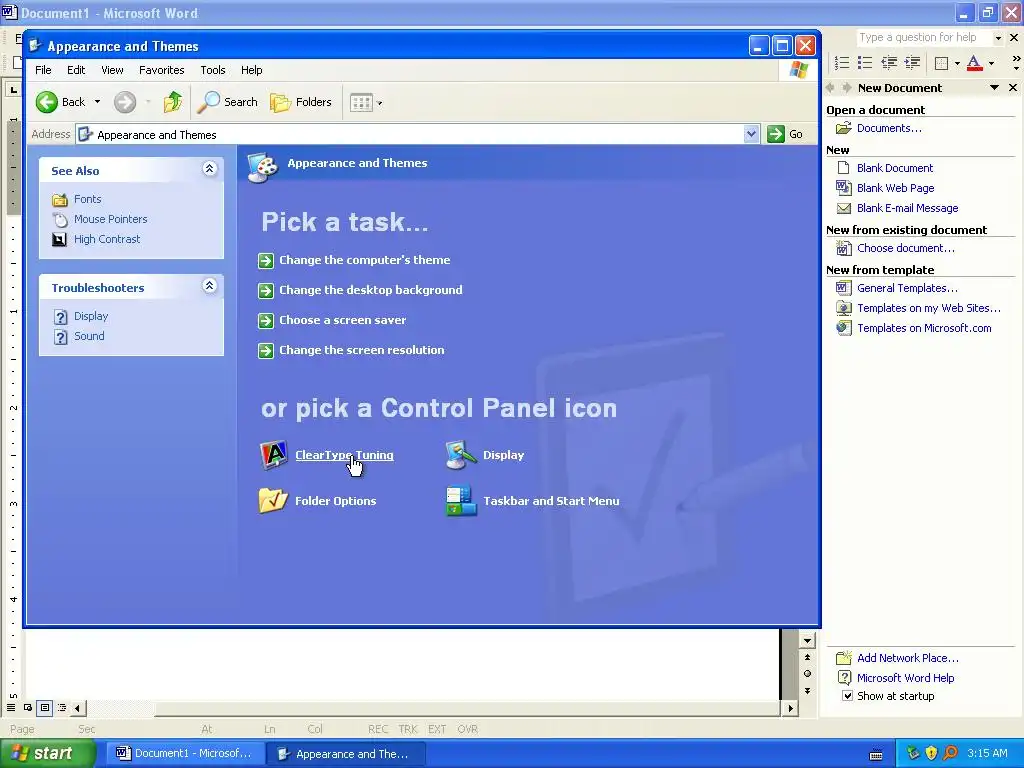Click the Windows start button
This screenshot has width=1024, height=768.
tap(47, 753)
